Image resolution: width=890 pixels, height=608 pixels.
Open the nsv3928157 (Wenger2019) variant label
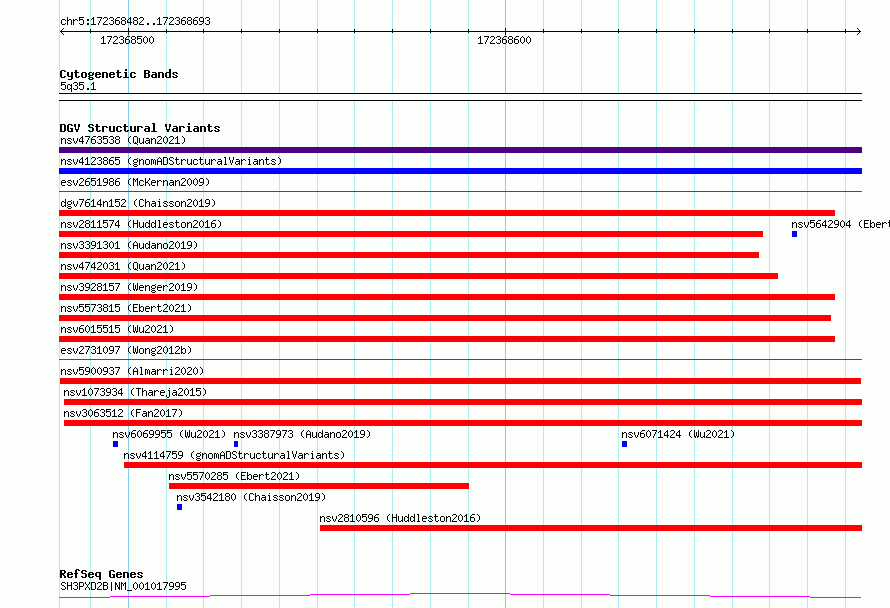point(129,287)
